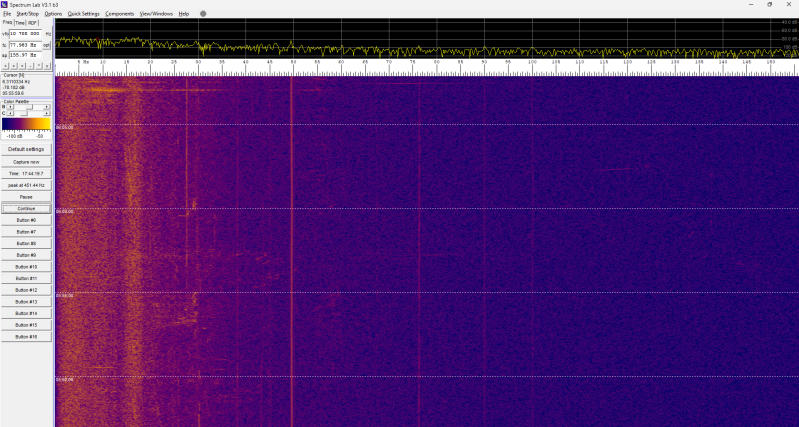
Task: Click the 100 Hz mark on frequency scale
Action: (532, 62)
